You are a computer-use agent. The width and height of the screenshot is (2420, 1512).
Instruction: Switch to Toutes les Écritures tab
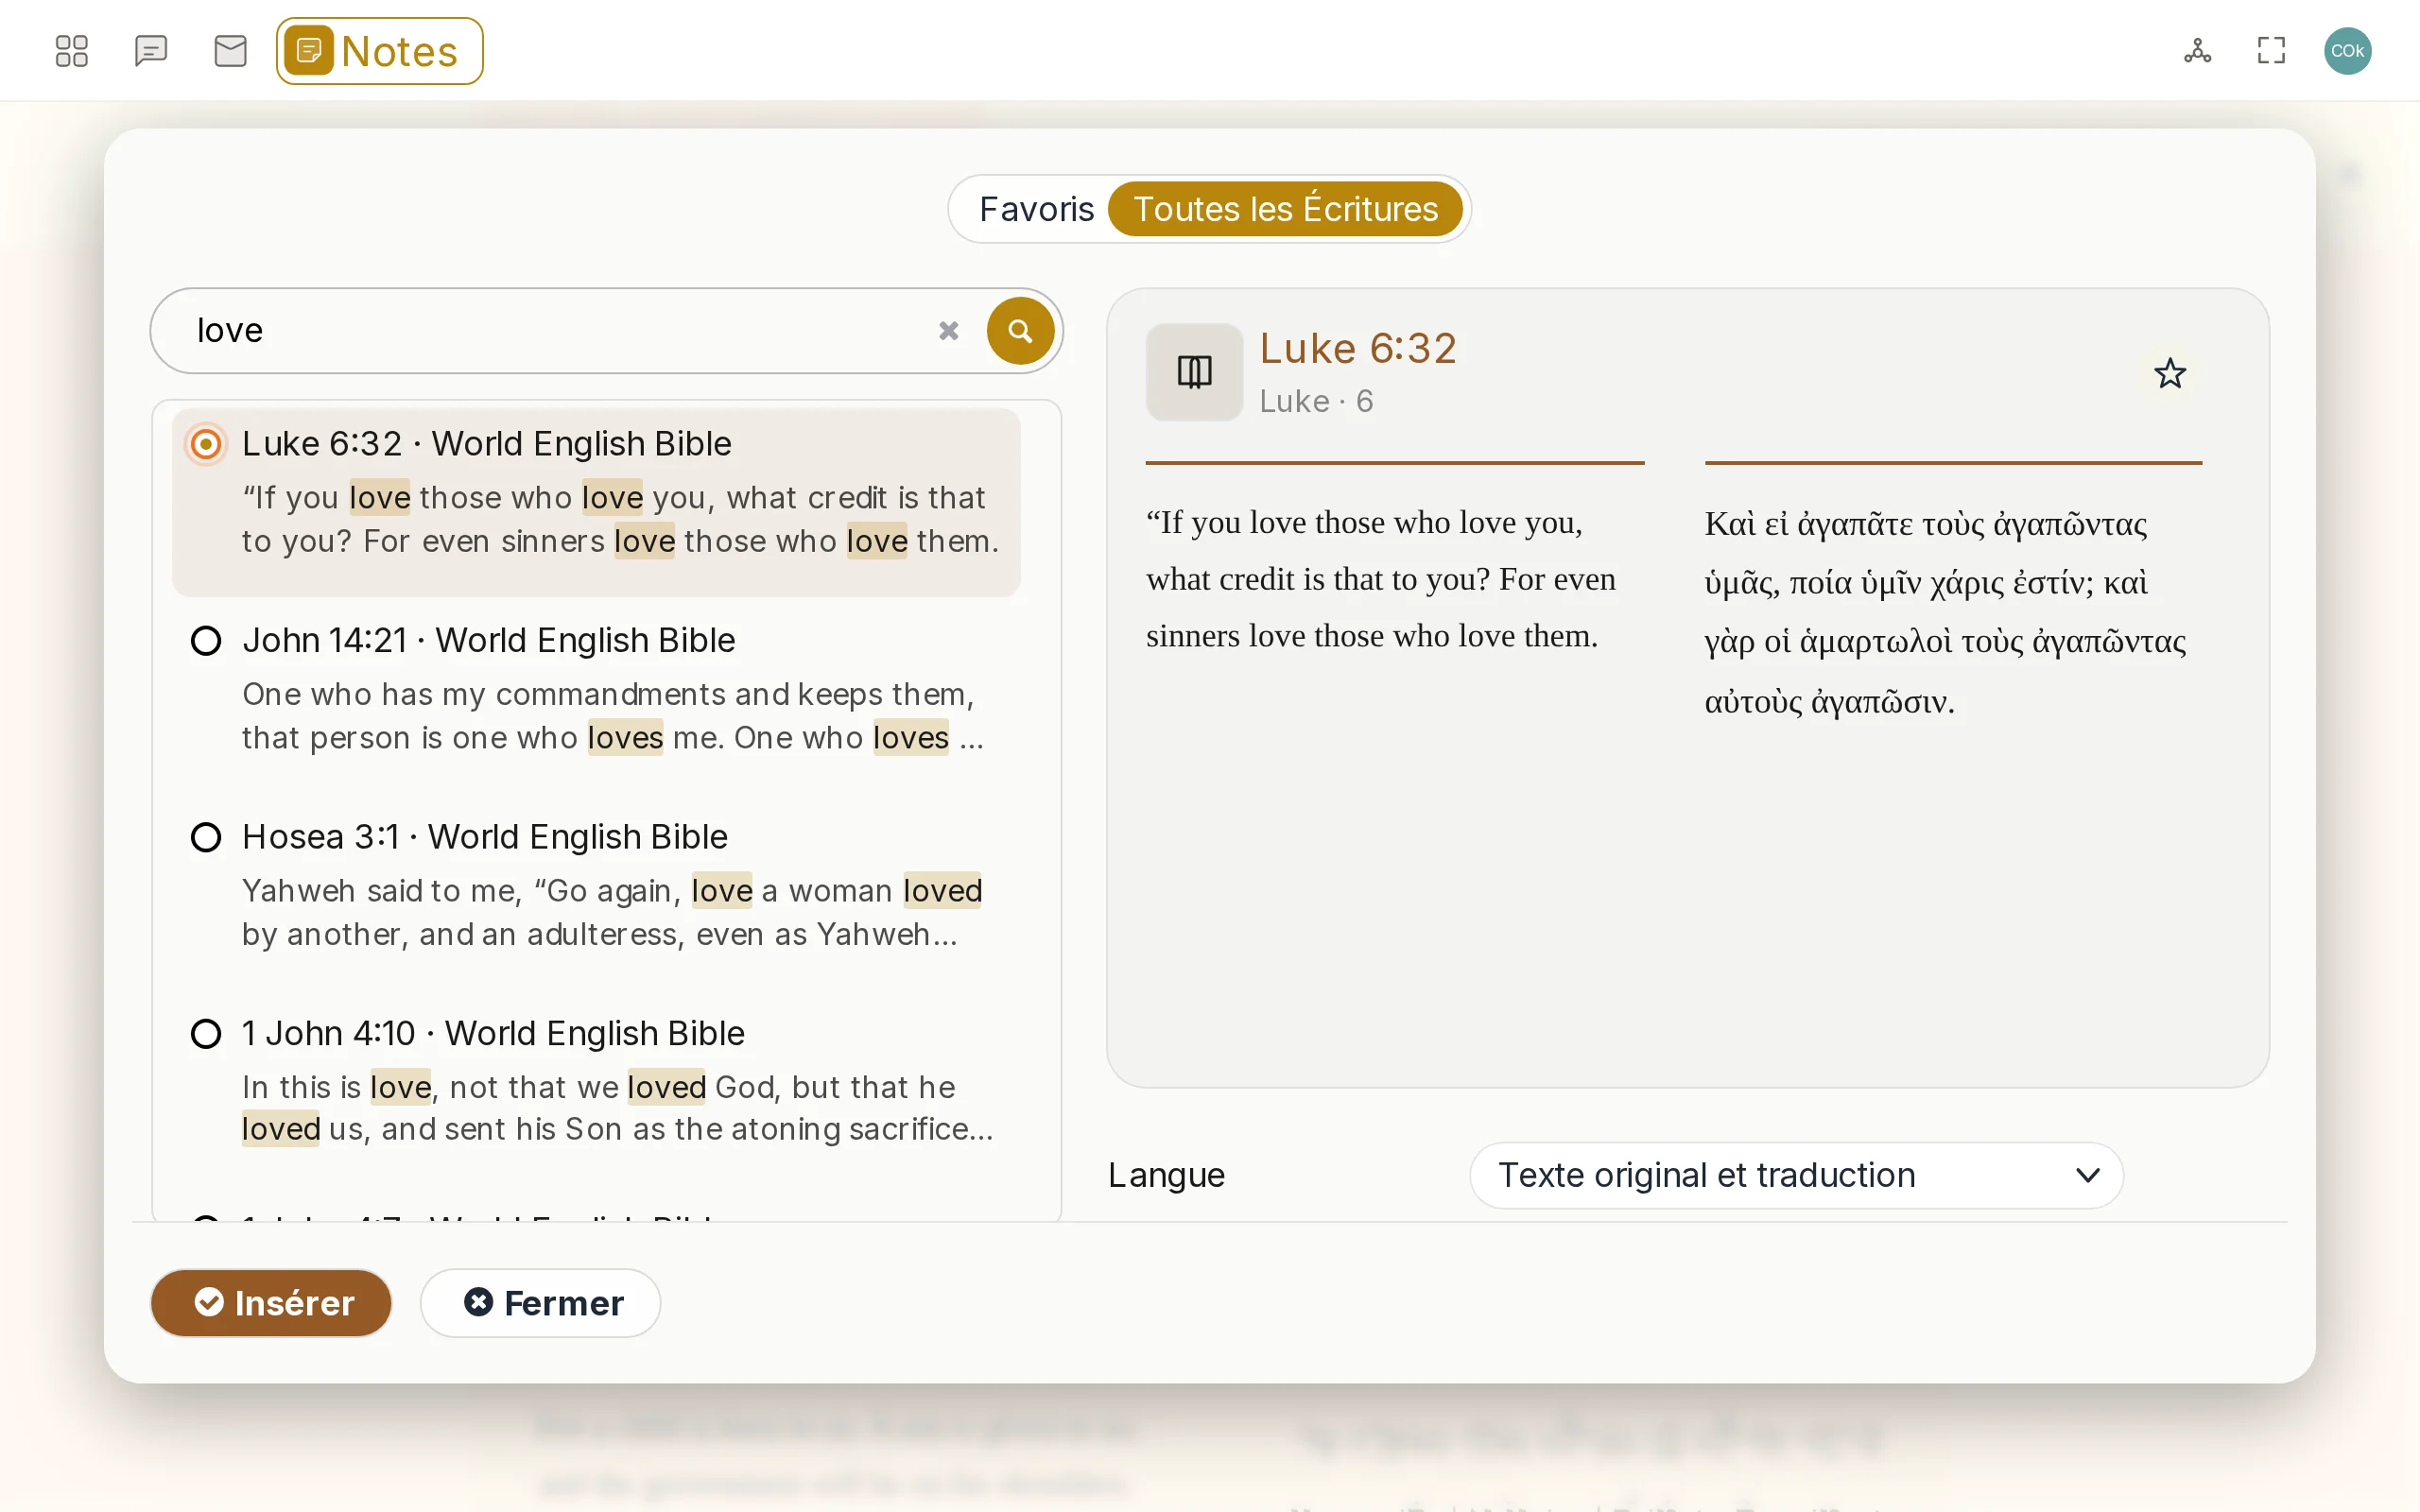(1285, 209)
